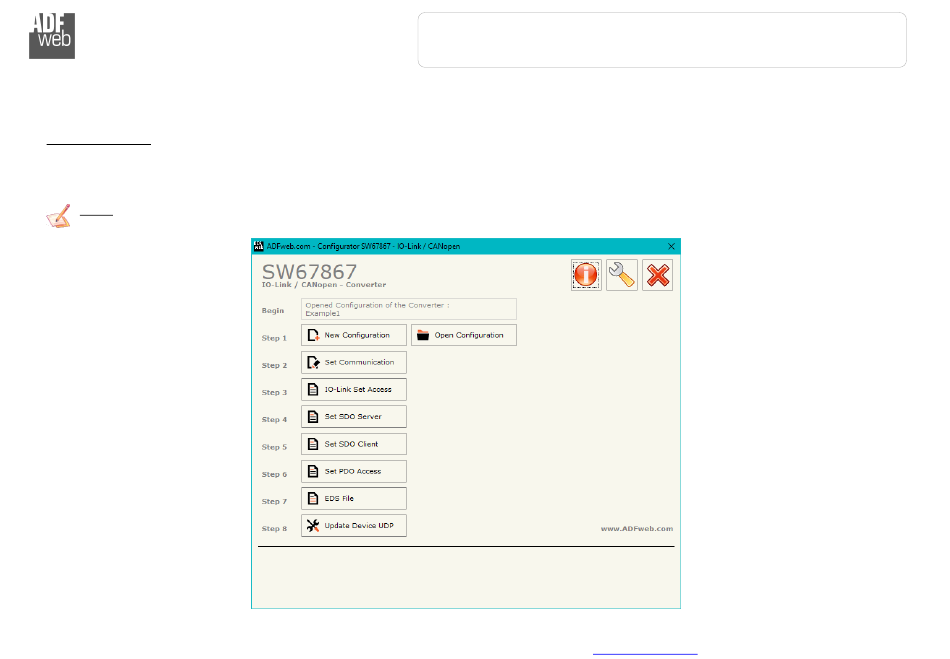Click the SW67867 heading text
This screenshot has width=950, height=659.
tap(309, 271)
